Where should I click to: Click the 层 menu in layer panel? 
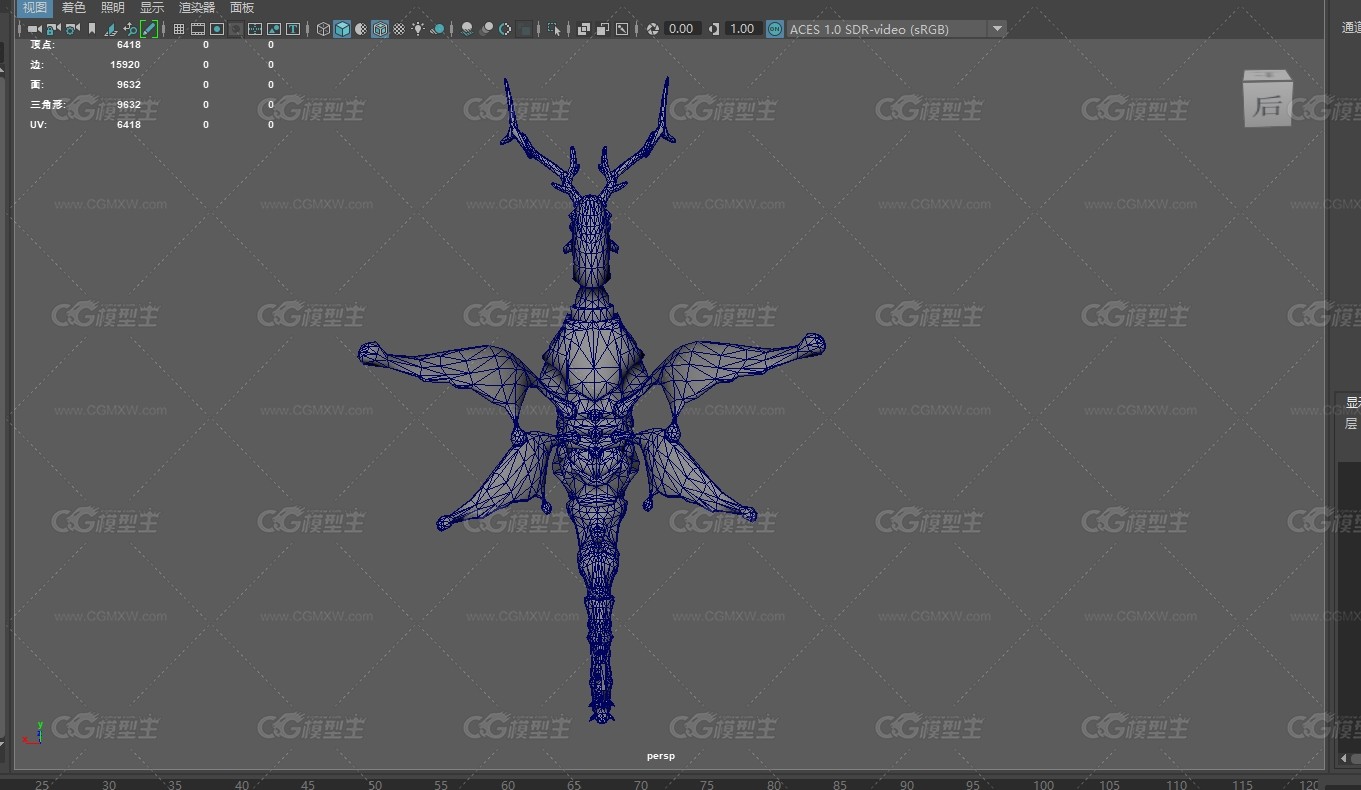[x=1351, y=424]
